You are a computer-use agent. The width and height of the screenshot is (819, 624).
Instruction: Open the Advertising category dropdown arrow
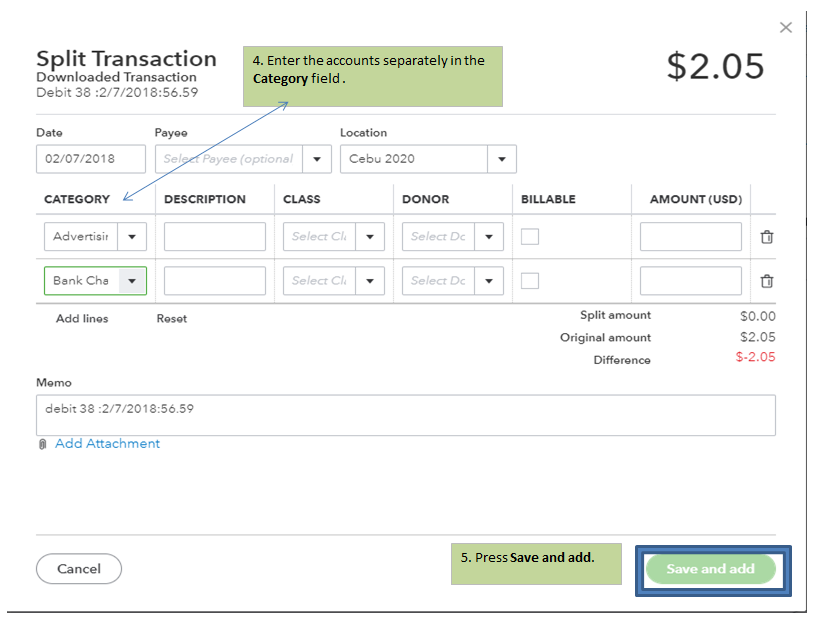coord(133,237)
